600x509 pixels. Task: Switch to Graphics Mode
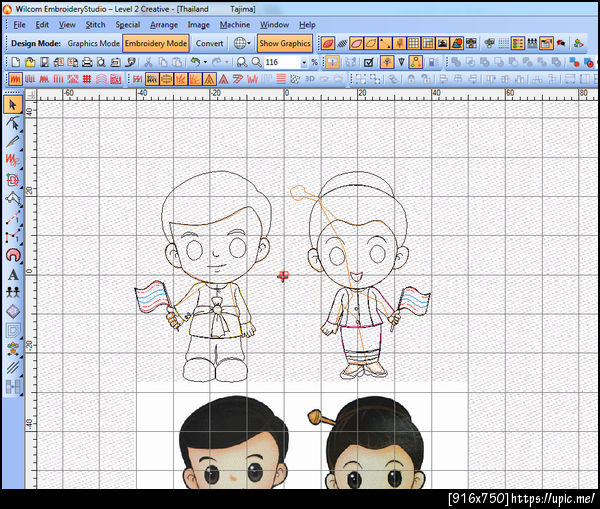pos(93,44)
